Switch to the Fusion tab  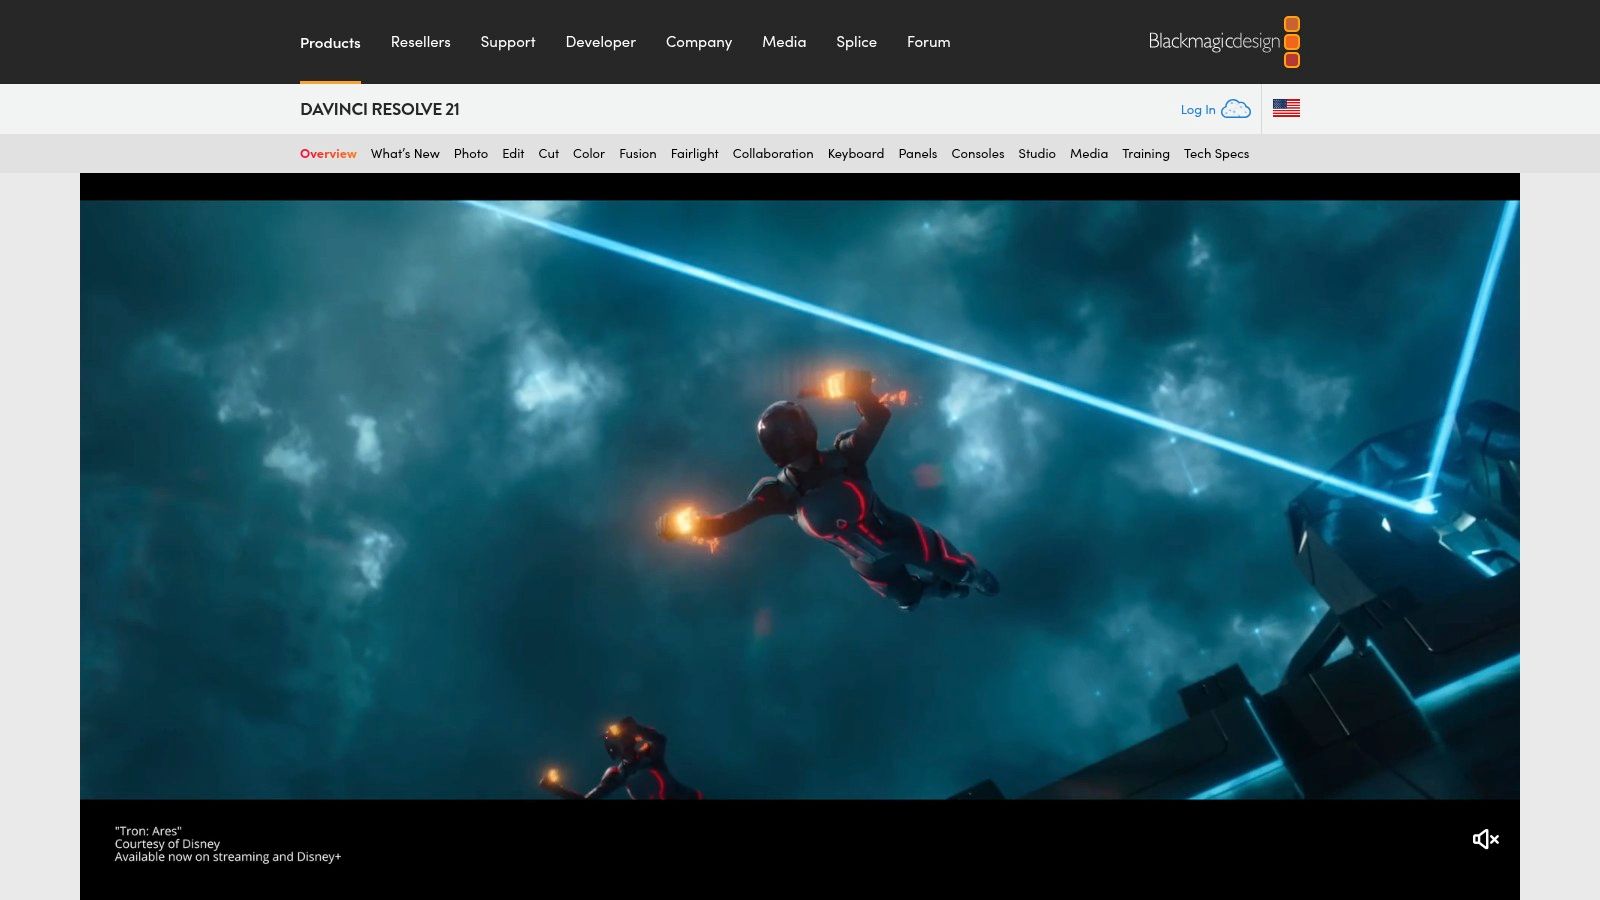point(638,154)
